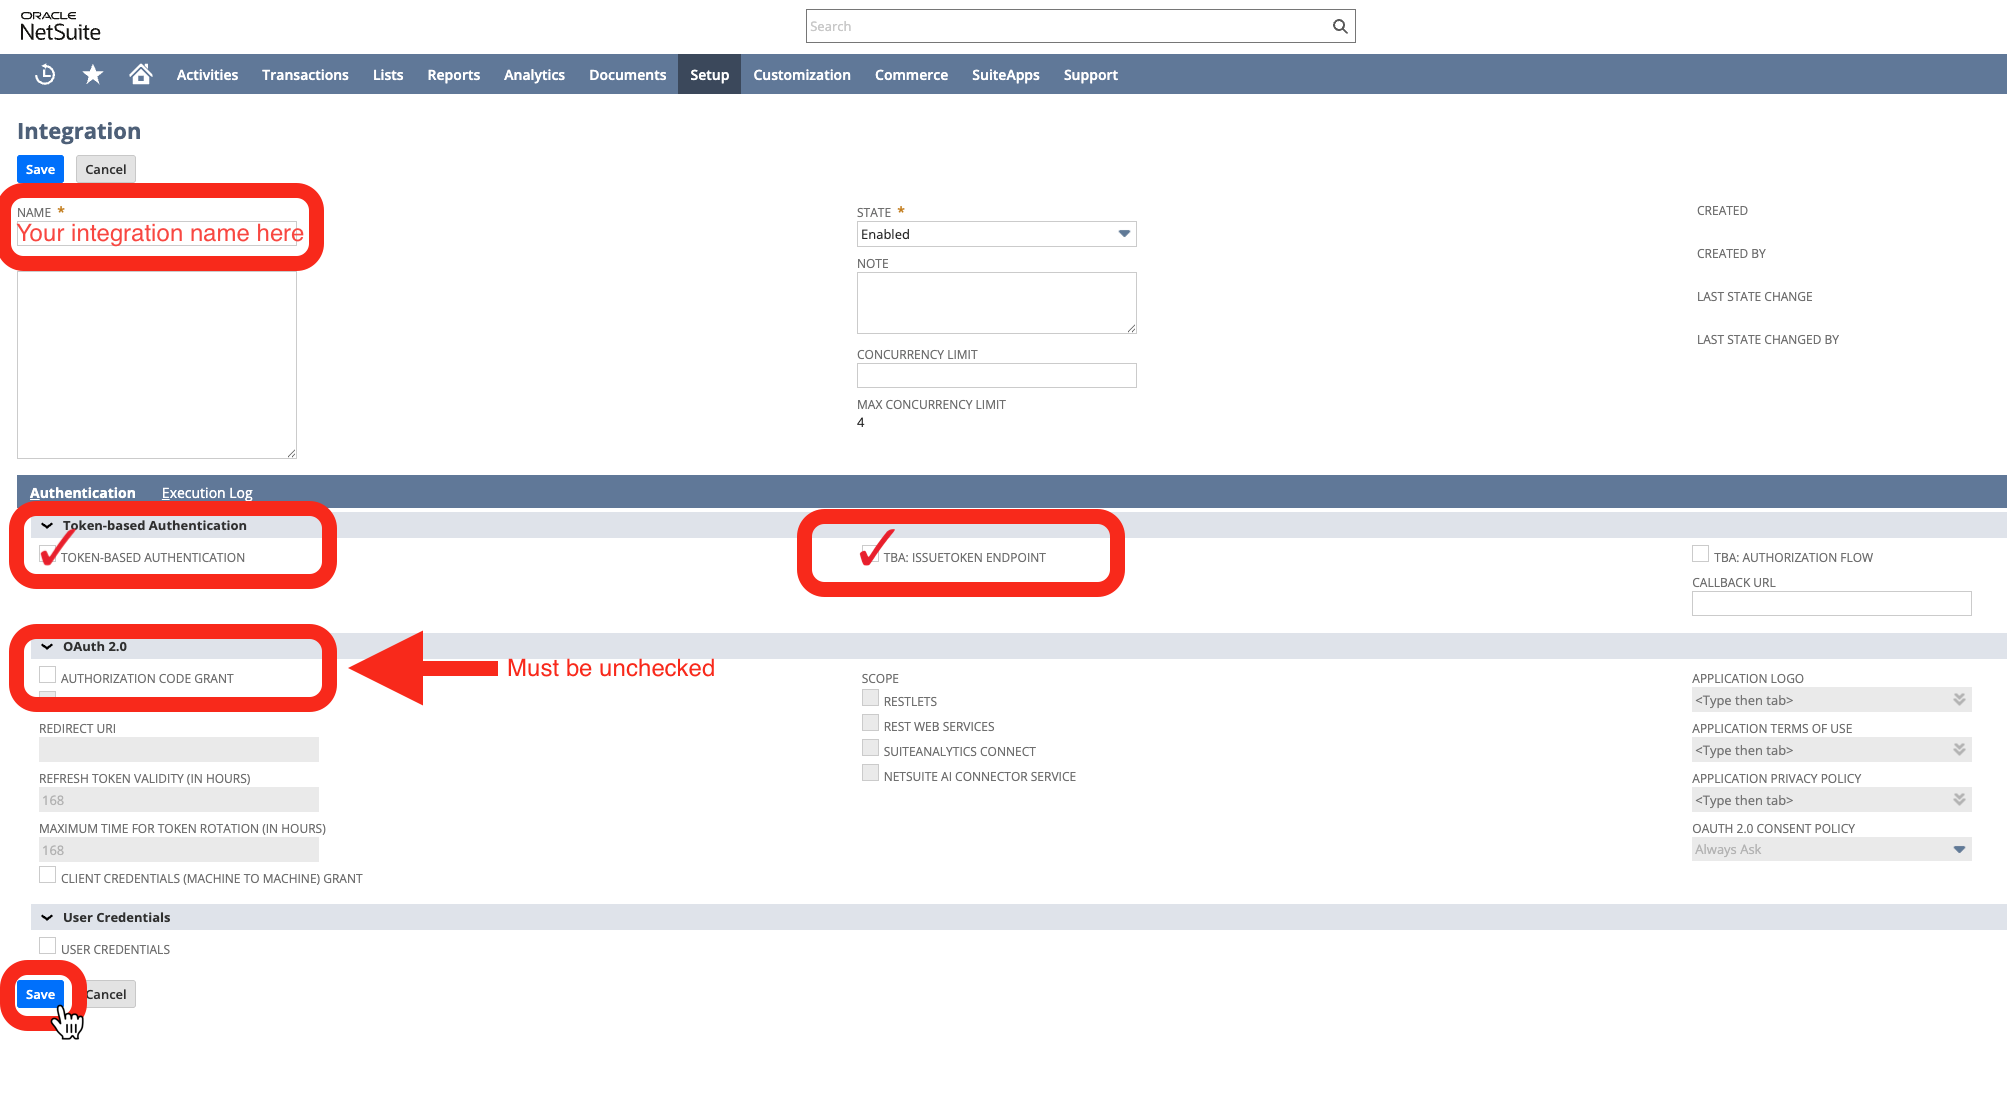Collapse the User Credentials section arrow
2007x1096 pixels.
(x=47, y=917)
